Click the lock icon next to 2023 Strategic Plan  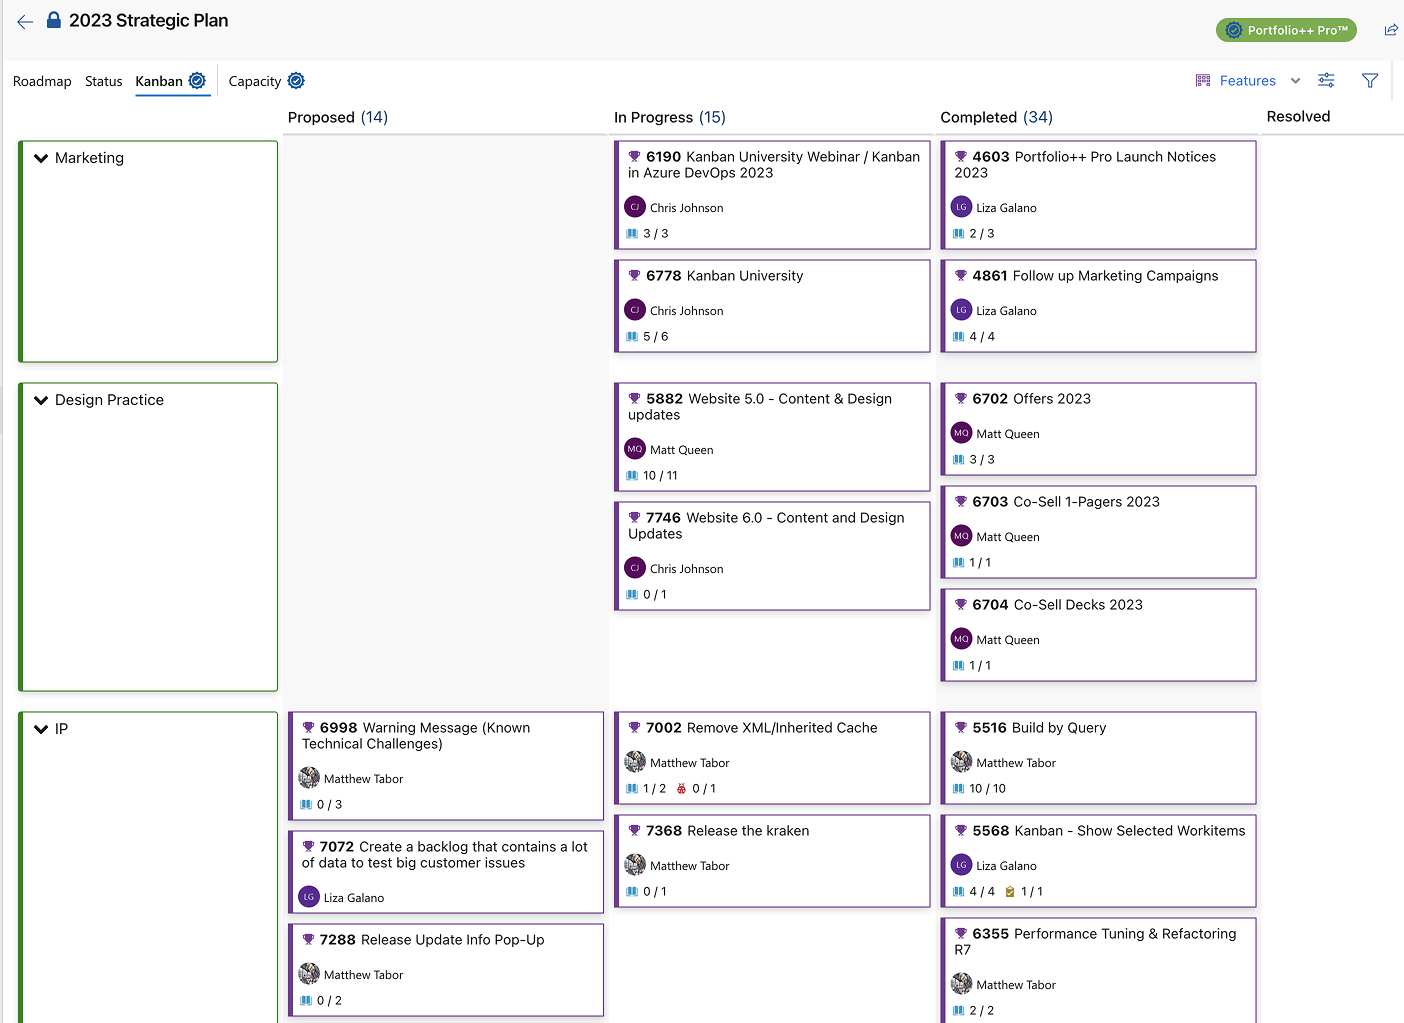point(54,20)
